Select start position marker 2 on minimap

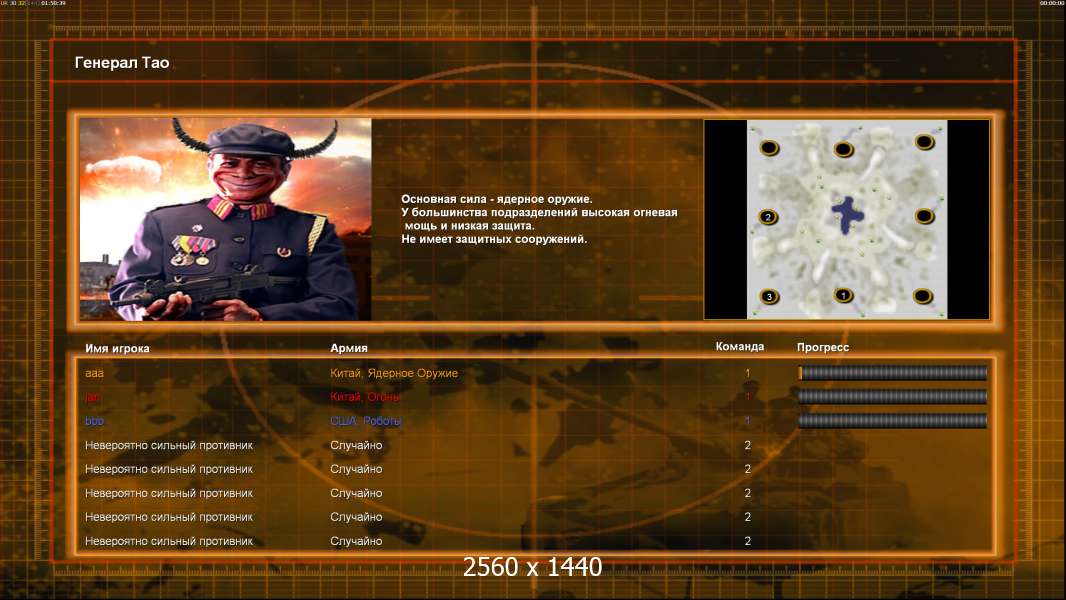[x=768, y=217]
